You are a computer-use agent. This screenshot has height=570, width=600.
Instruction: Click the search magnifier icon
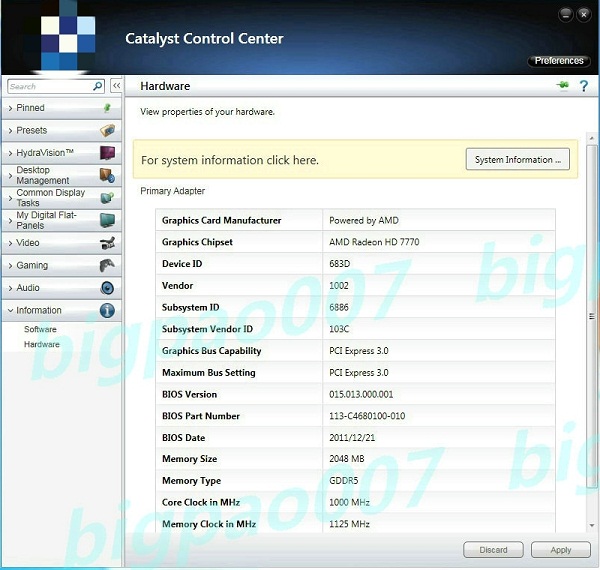(98, 86)
